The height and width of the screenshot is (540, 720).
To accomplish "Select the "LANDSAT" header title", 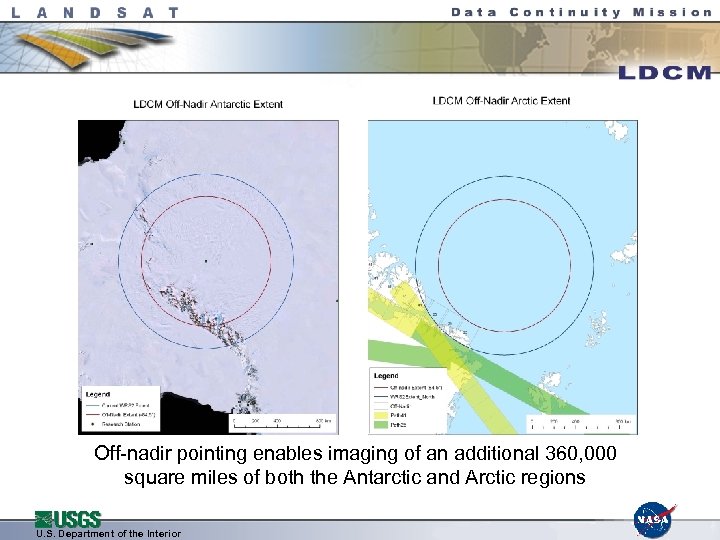I will 95,12.
